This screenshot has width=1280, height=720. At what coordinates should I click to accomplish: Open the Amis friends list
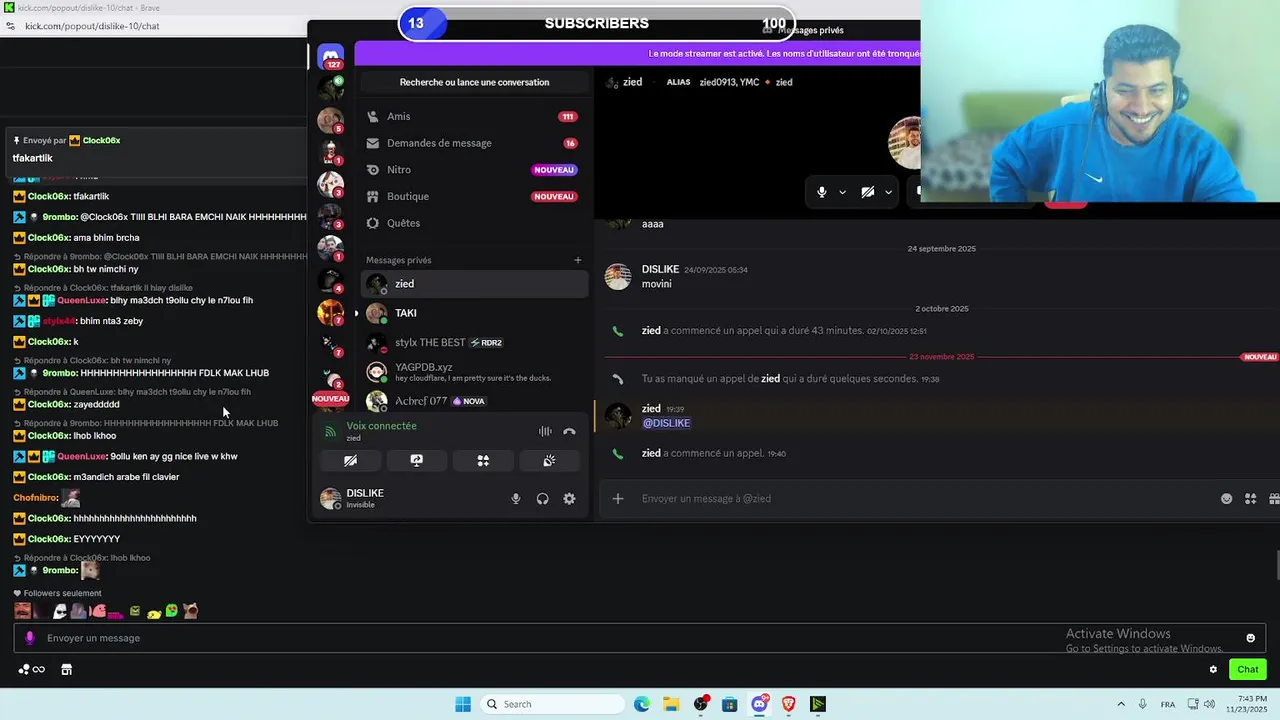474,116
